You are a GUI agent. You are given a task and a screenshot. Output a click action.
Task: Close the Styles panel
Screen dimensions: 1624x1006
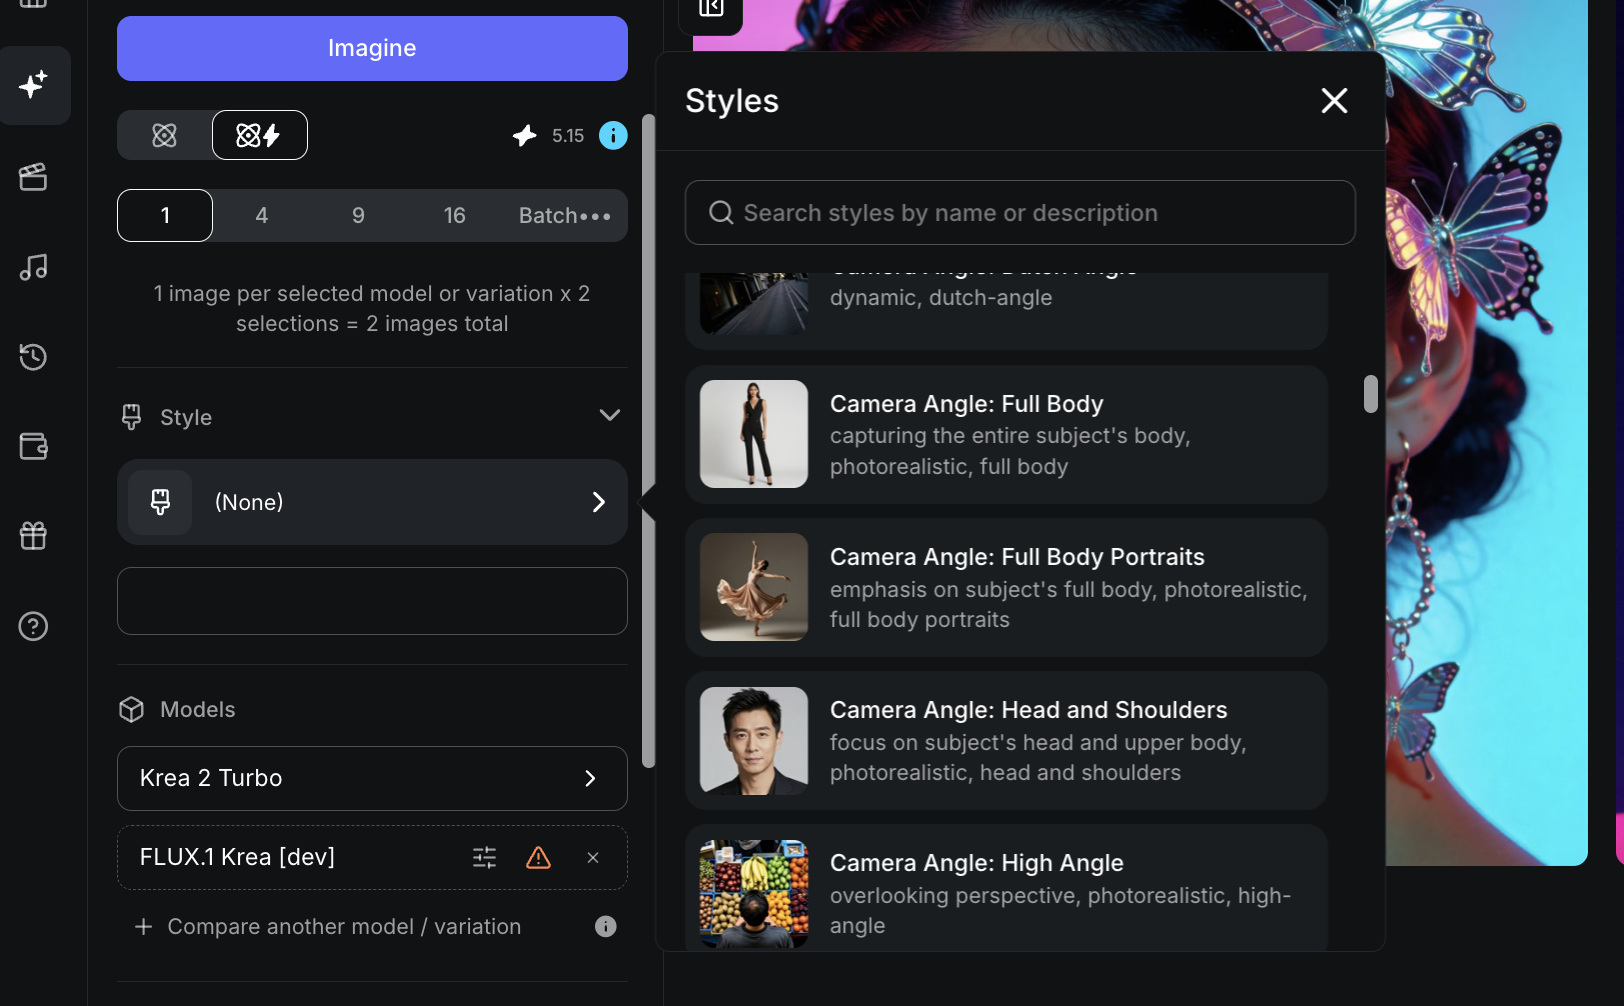click(1334, 100)
